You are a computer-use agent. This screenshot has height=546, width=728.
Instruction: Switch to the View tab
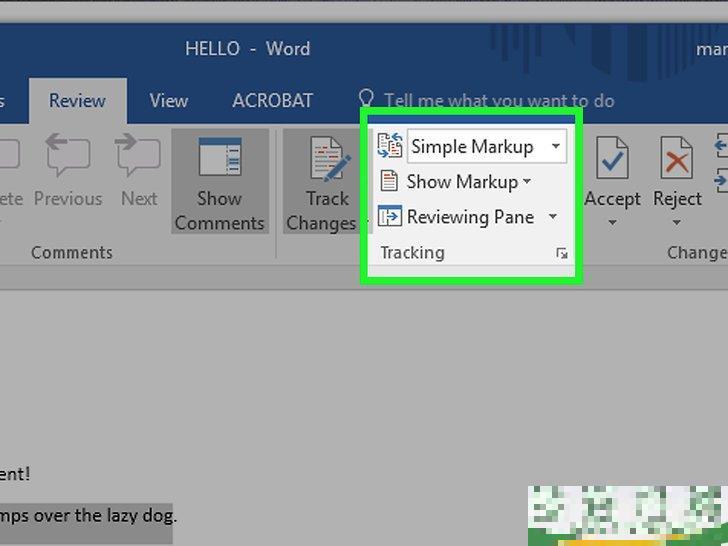pyautogui.click(x=168, y=100)
